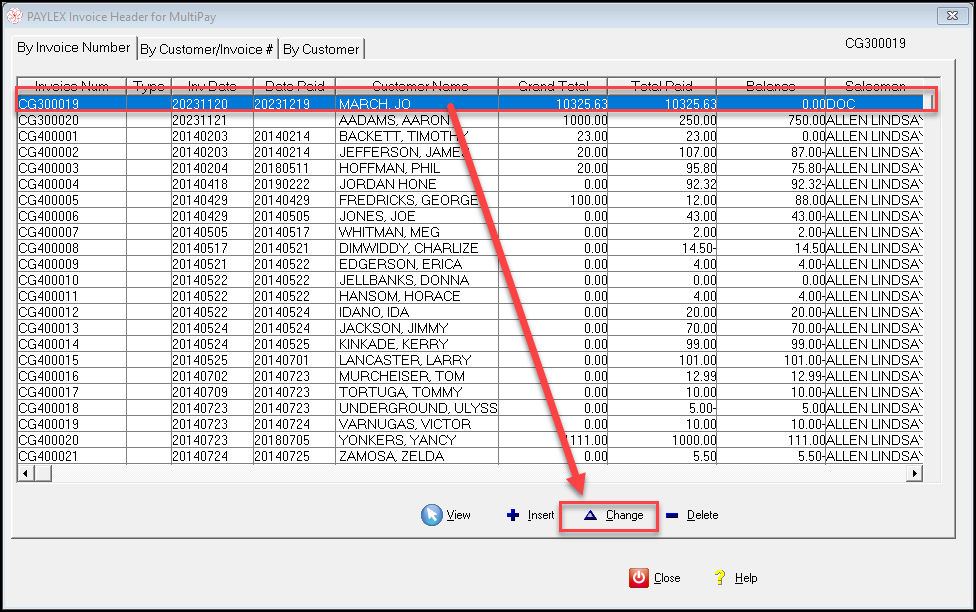976x612 pixels.
Task: Close the PAYLEX Invoice Header window
Action: (952, 16)
